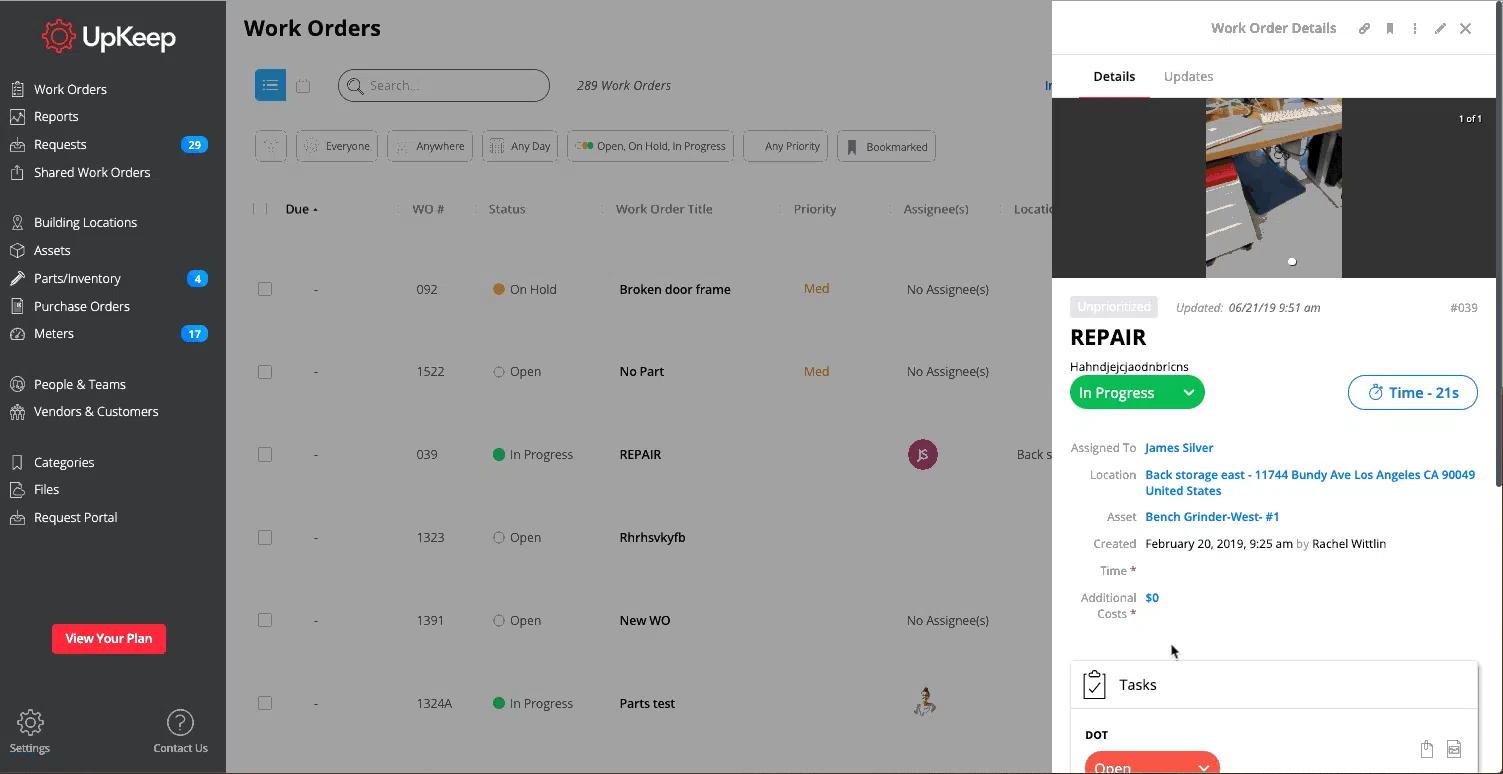1503x774 pixels.
Task: Select checkbox for work order 039
Action: point(265,454)
